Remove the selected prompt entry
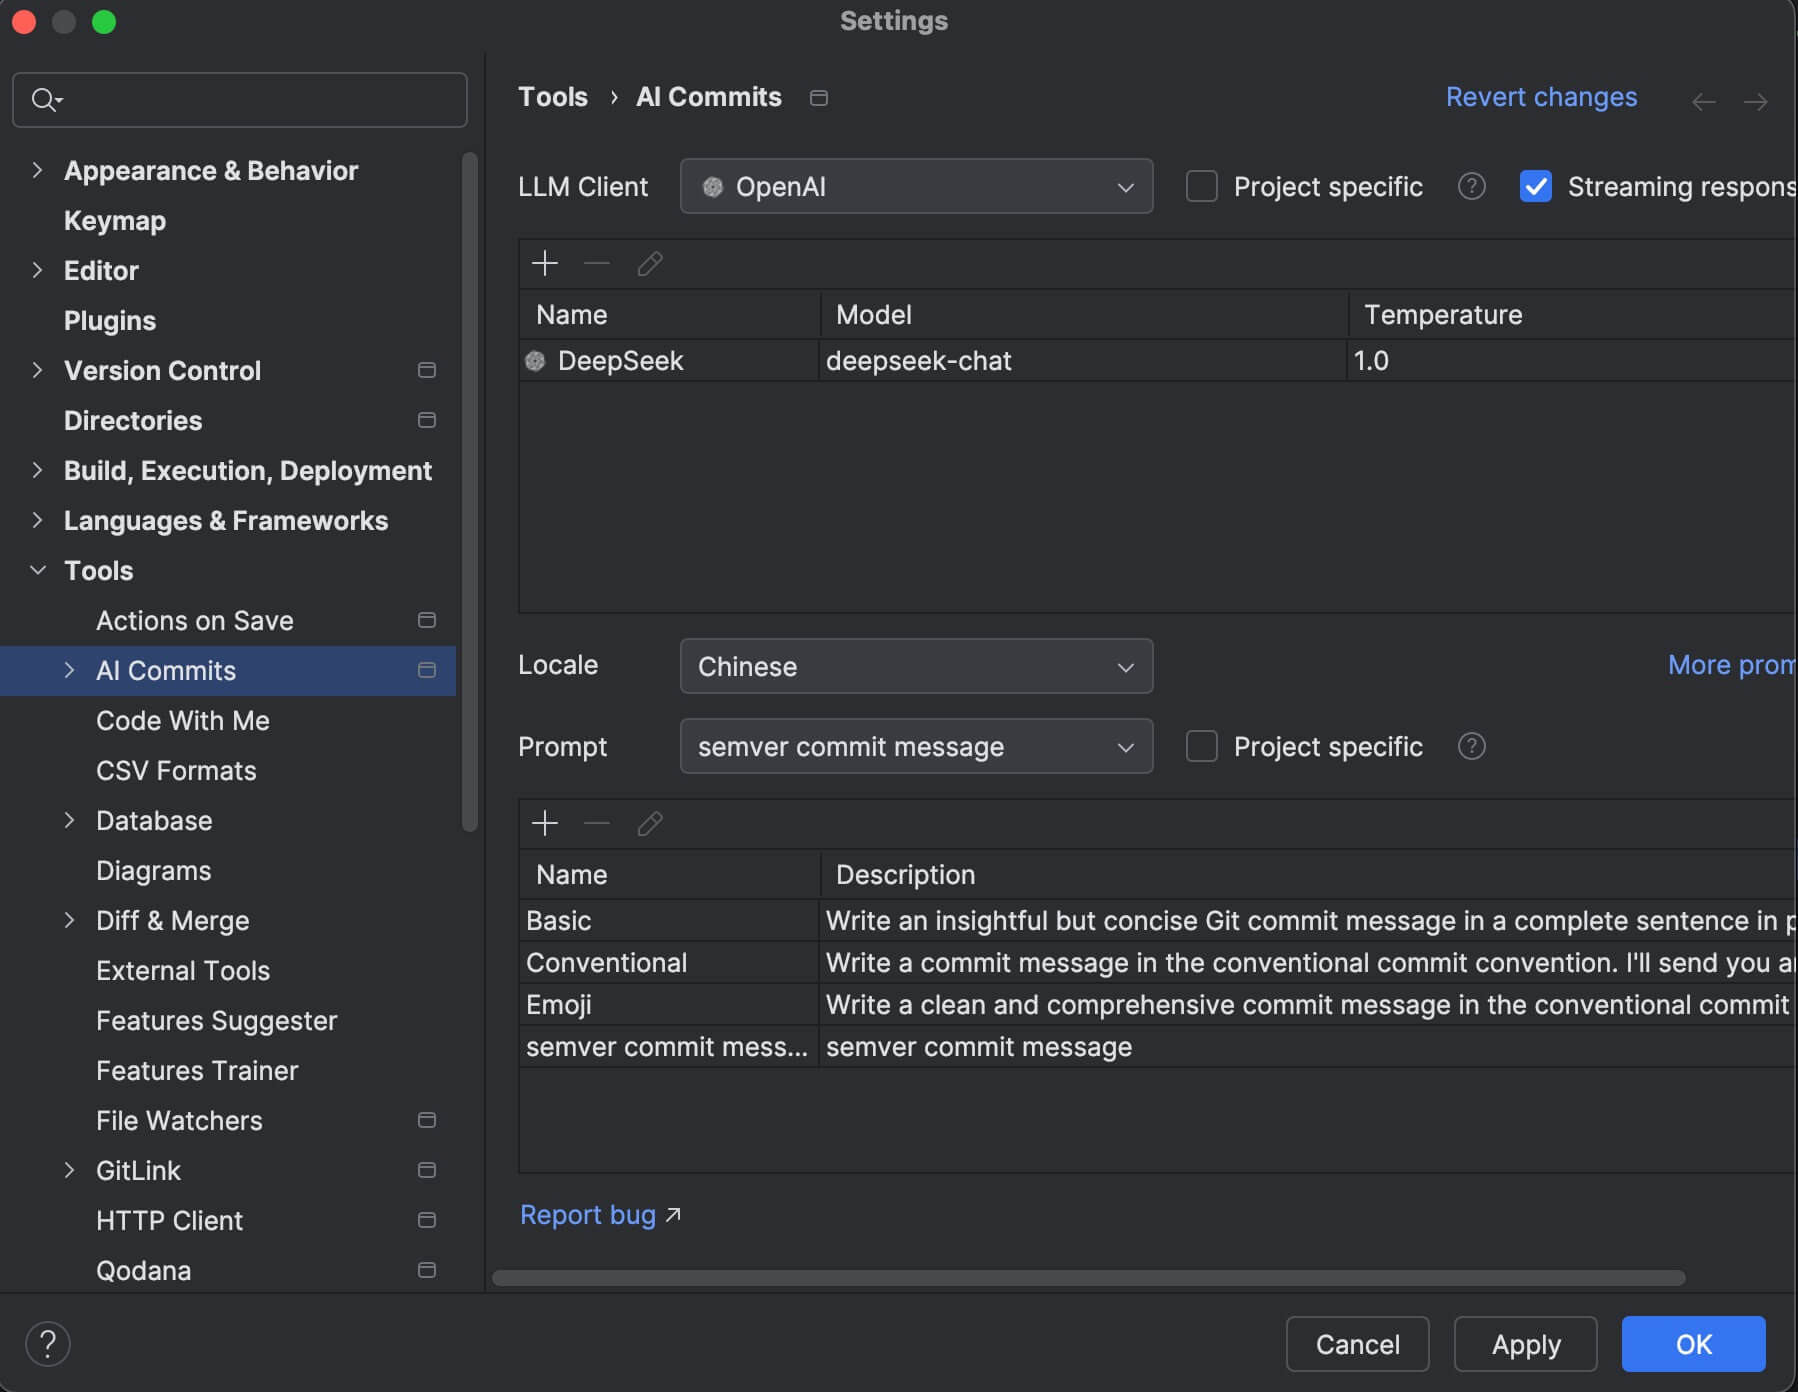 (597, 823)
